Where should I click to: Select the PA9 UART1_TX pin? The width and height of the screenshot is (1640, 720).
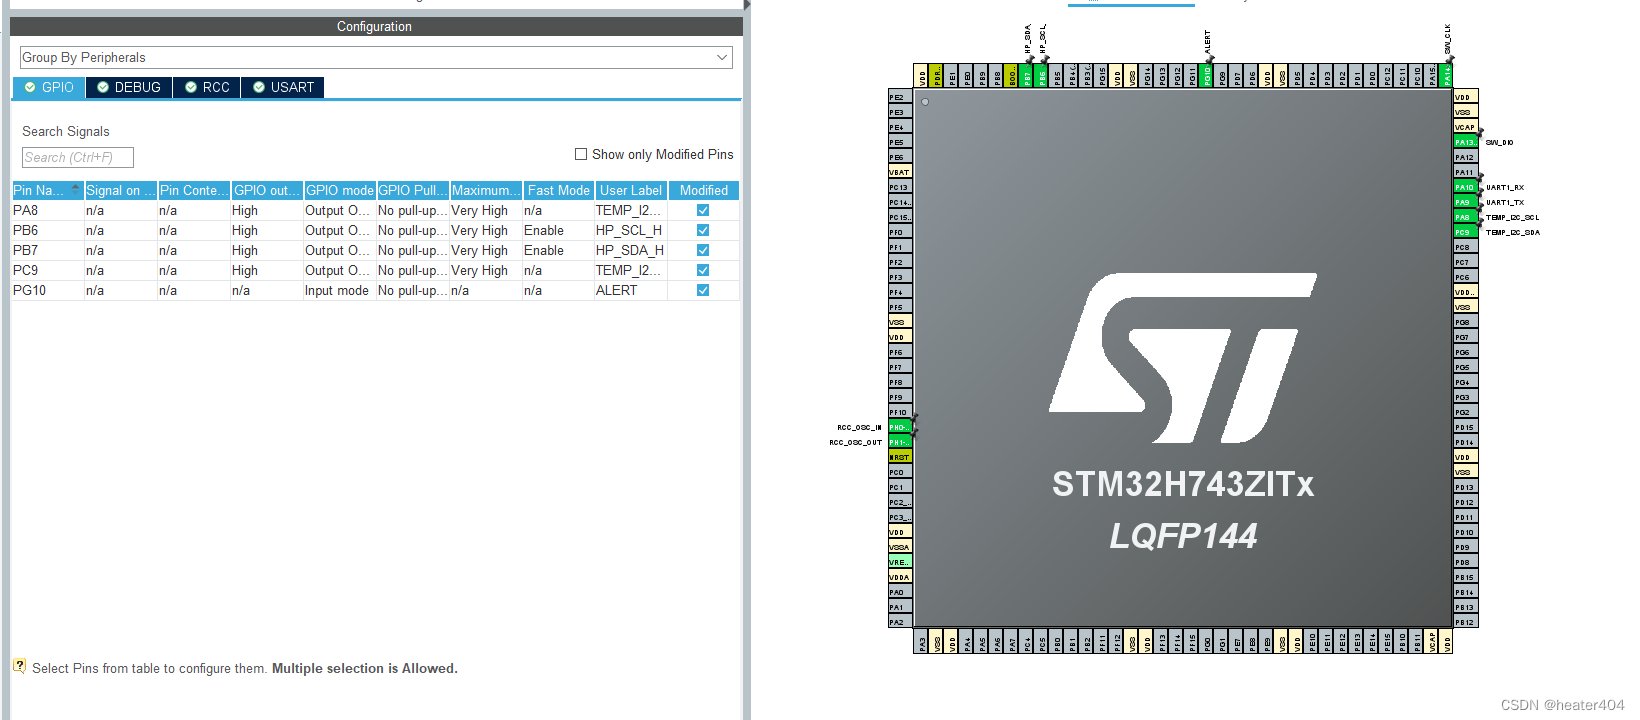[1465, 202]
